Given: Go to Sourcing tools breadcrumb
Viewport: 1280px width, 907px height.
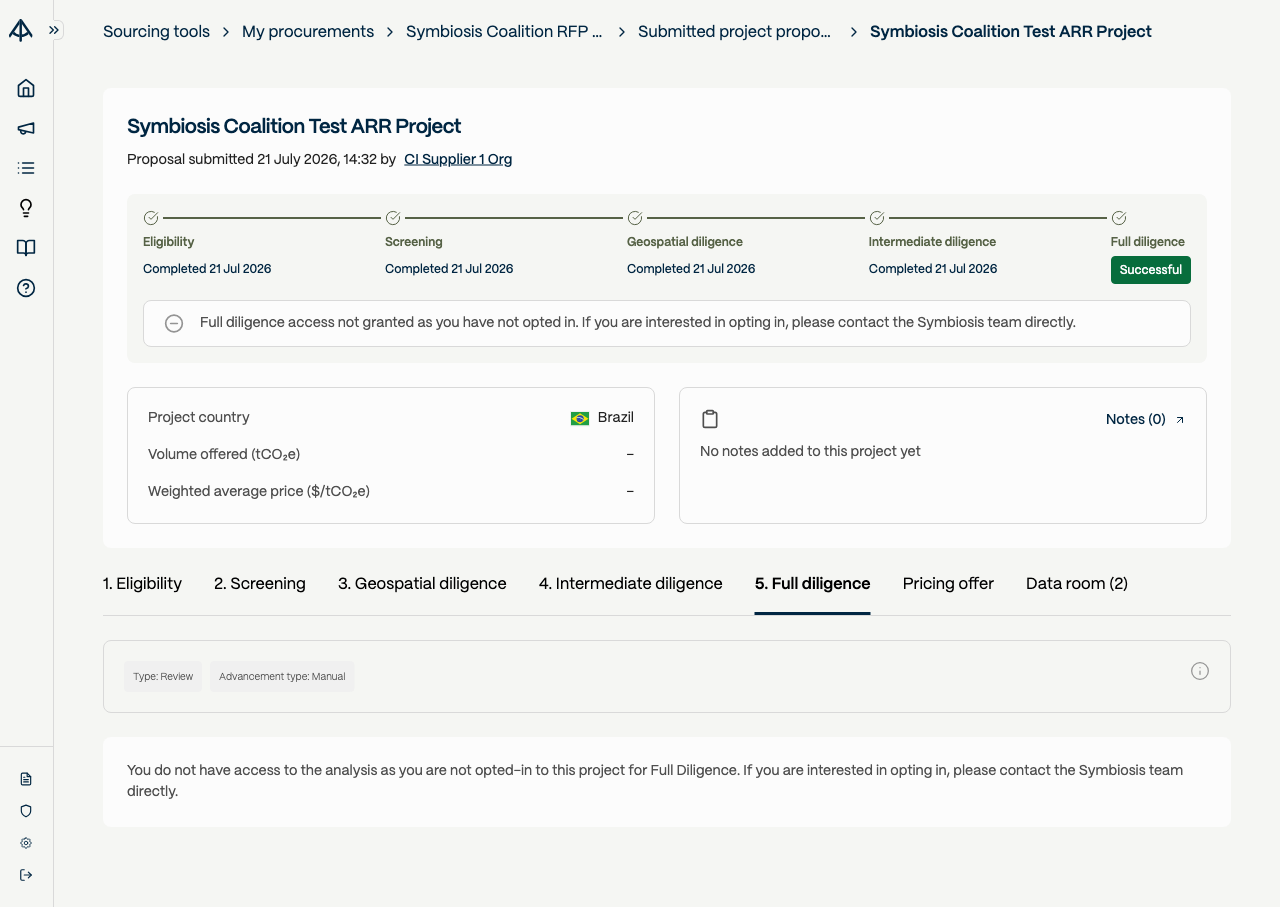Looking at the screenshot, I should pyautogui.click(x=156, y=31).
